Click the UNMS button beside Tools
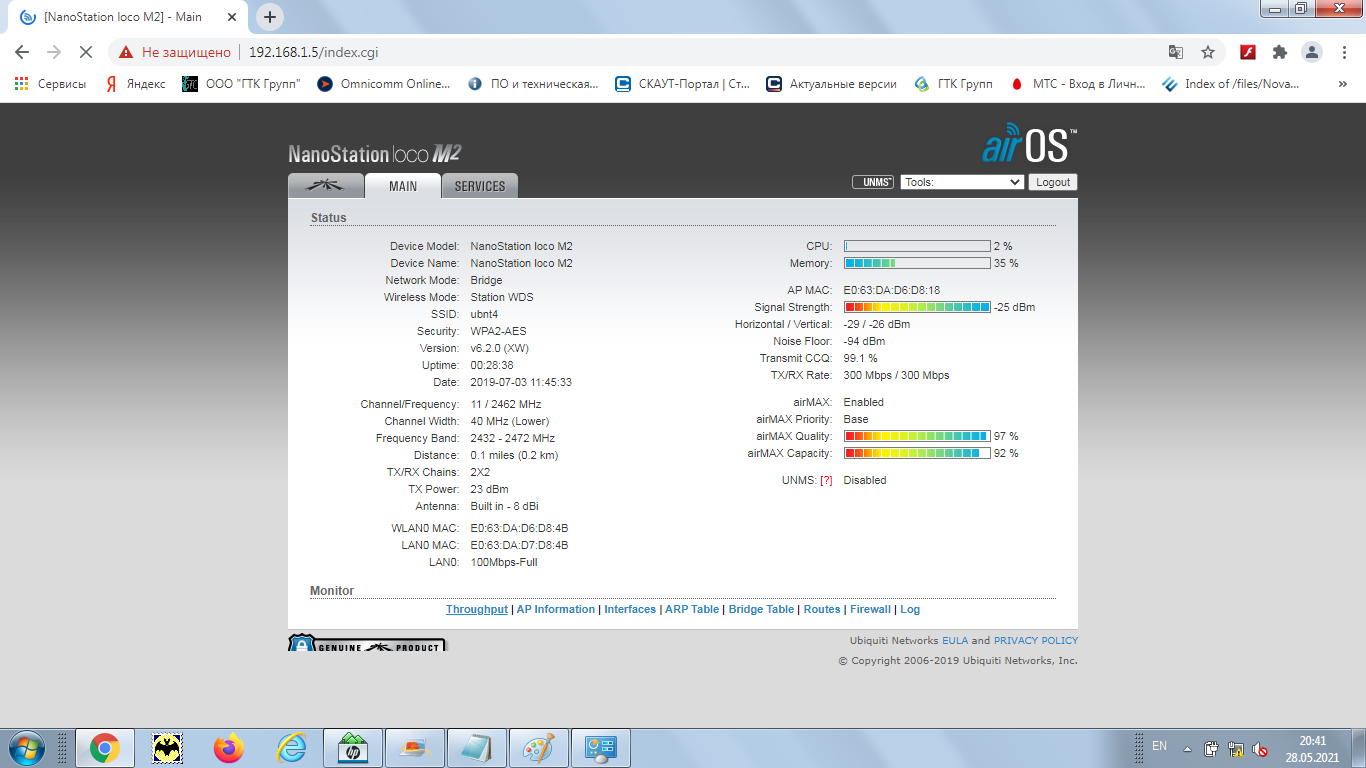Image resolution: width=1366 pixels, height=768 pixels. pos(873,182)
